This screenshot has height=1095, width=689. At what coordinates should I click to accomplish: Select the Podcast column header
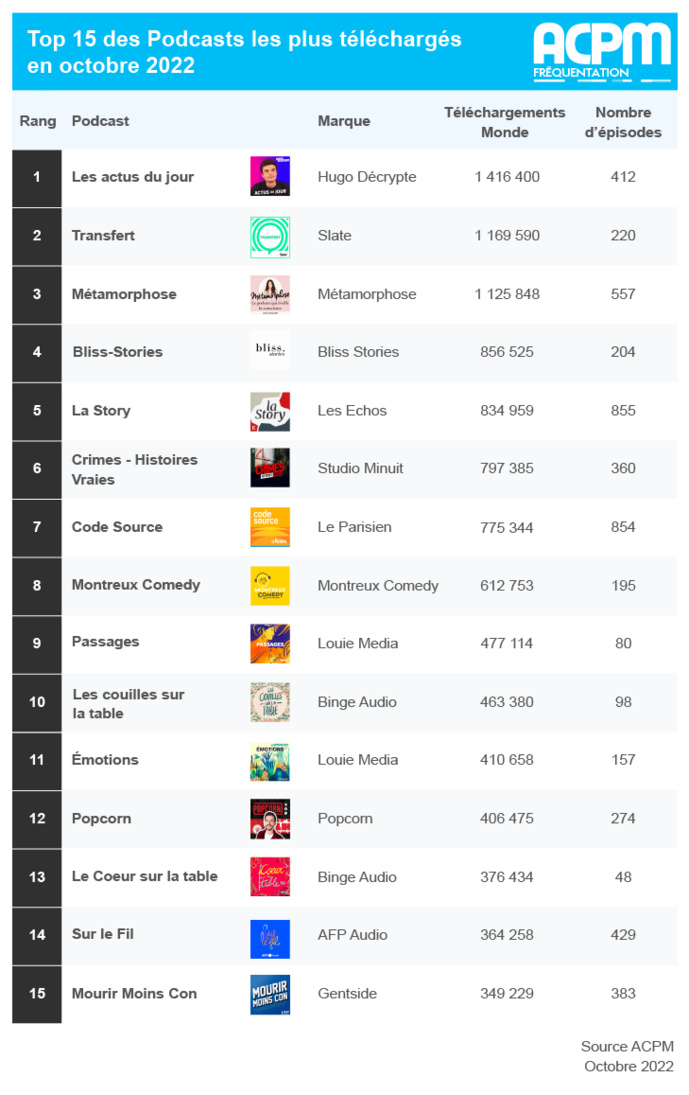(100, 121)
